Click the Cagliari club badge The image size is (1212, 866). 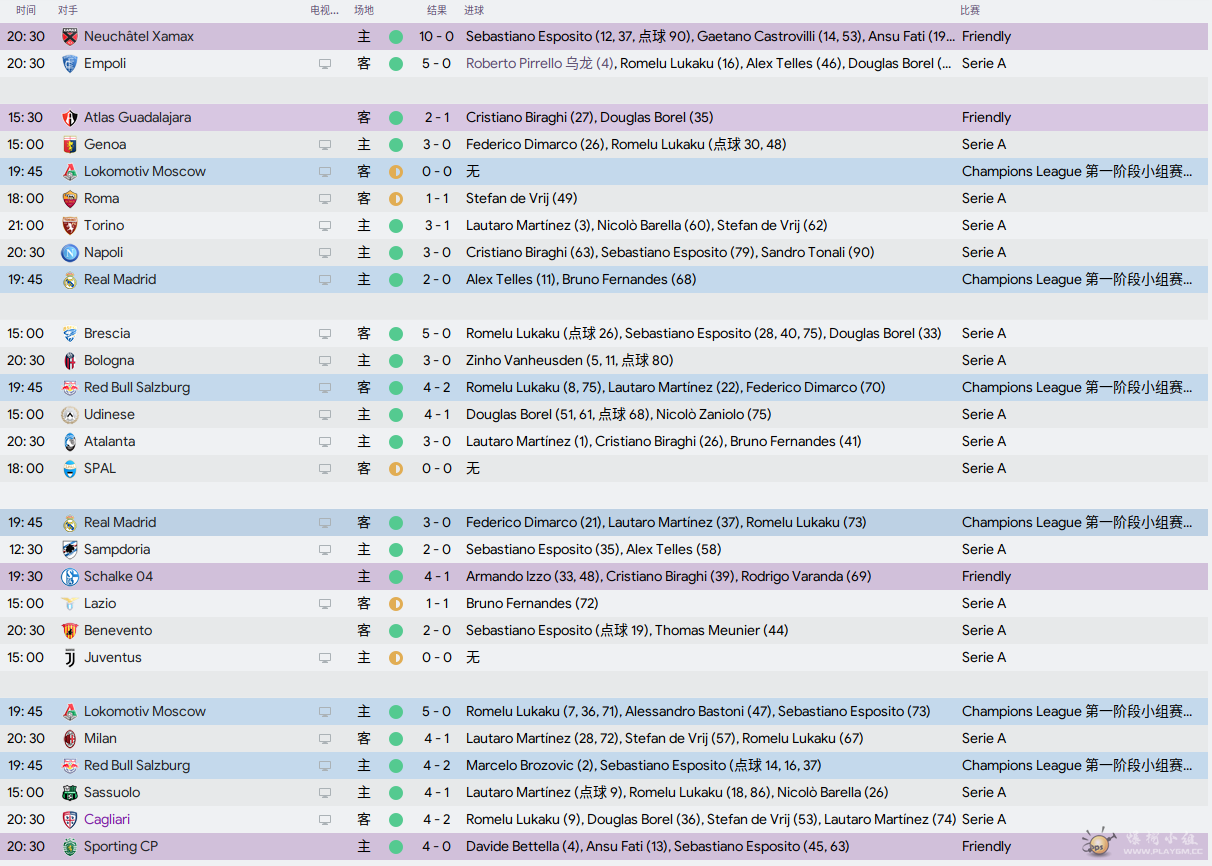[x=69, y=820]
